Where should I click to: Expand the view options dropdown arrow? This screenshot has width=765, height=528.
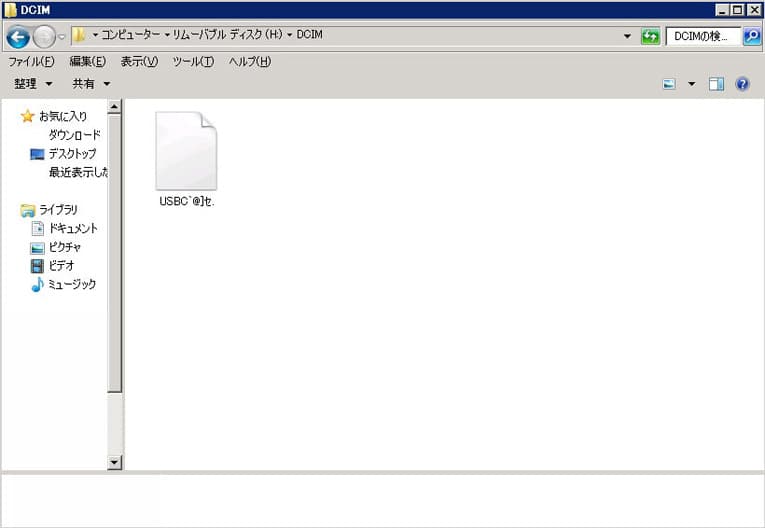click(x=691, y=84)
